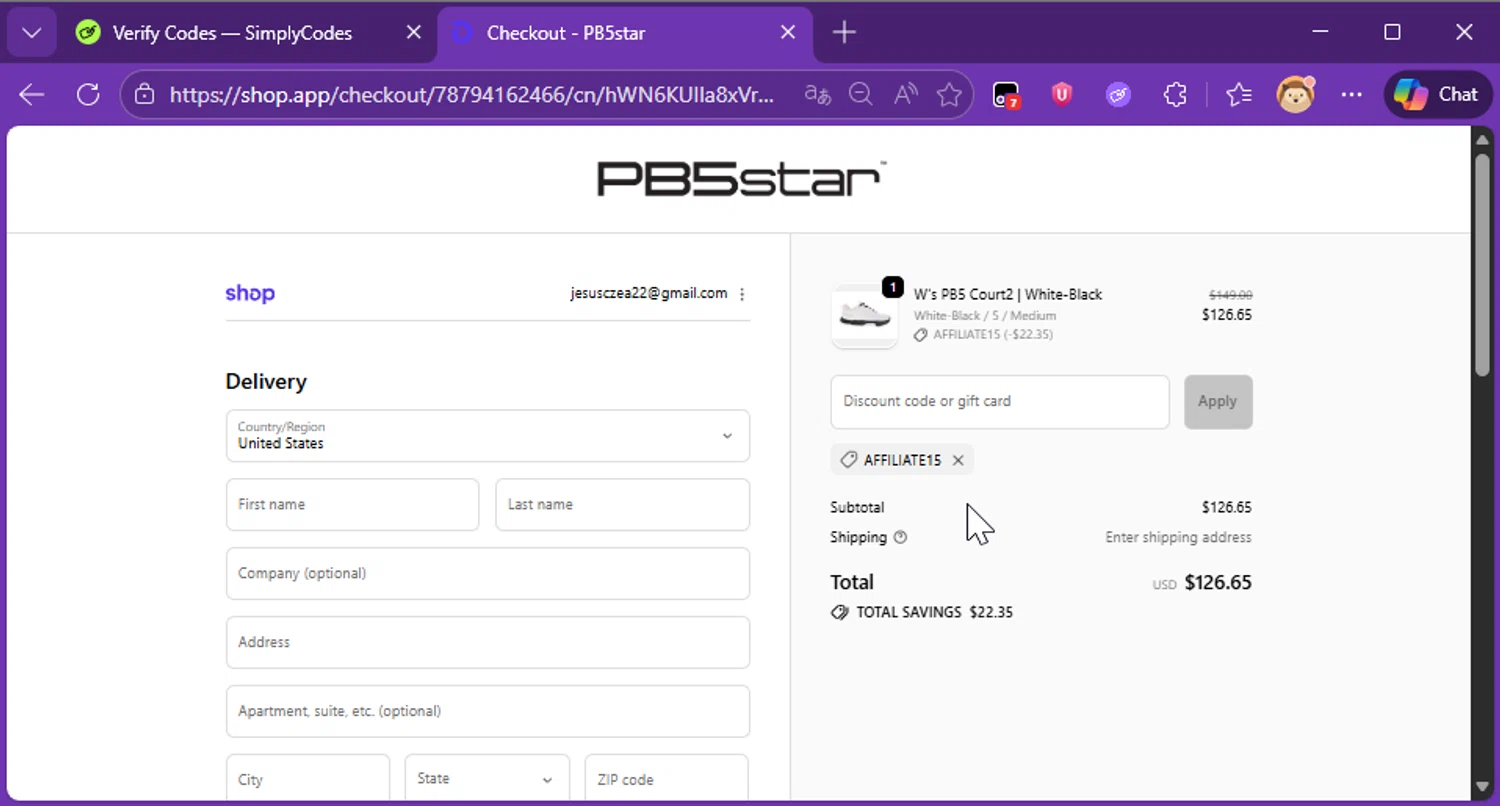Open a new browser tab
1500x806 pixels.
pyautogui.click(x=844, y=33)
